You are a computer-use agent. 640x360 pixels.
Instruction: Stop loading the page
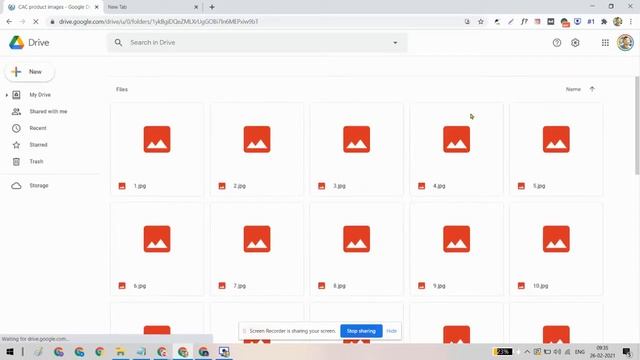[36, 22]
